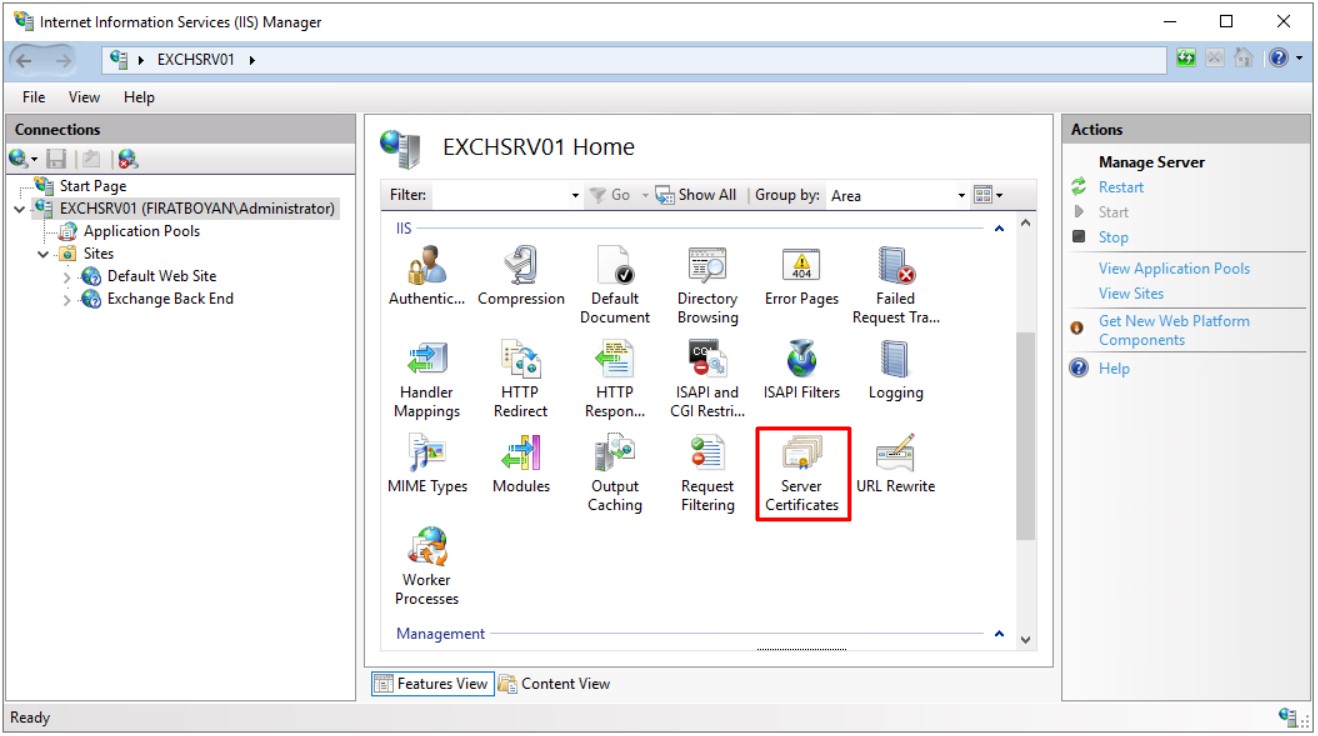The width and height of the screenshot is (1318, 736).
Task: Click View Application Pools link
Action: (x=1174, y=268)
